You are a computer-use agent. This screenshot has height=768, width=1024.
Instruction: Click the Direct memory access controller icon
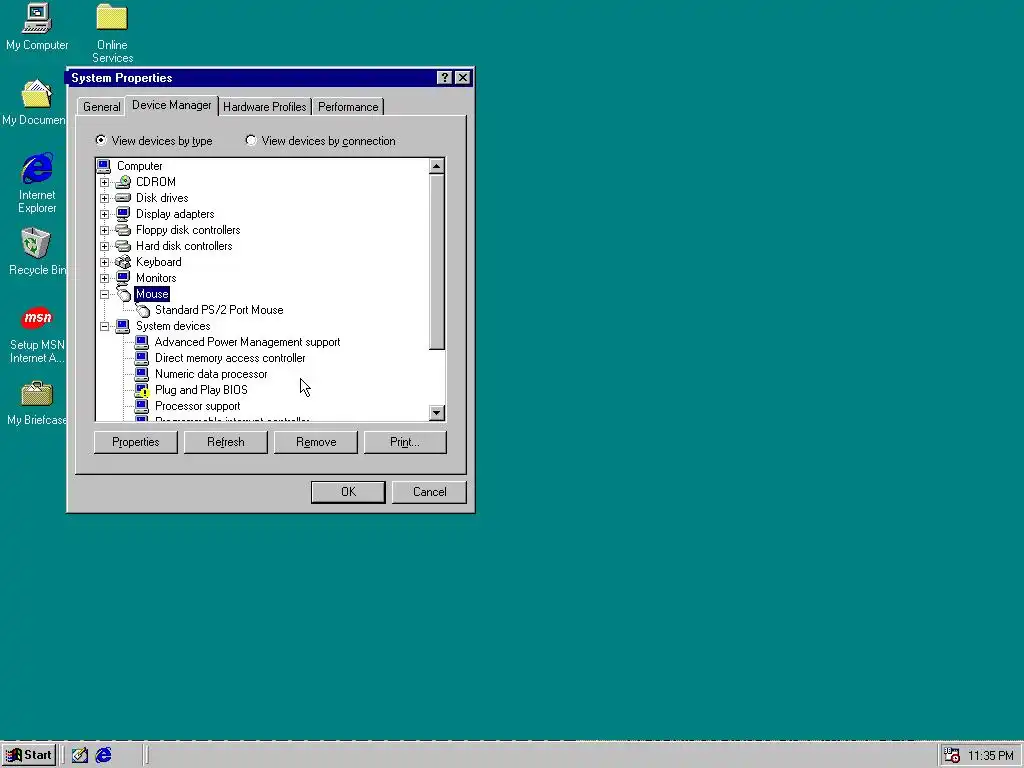[142, 358]
